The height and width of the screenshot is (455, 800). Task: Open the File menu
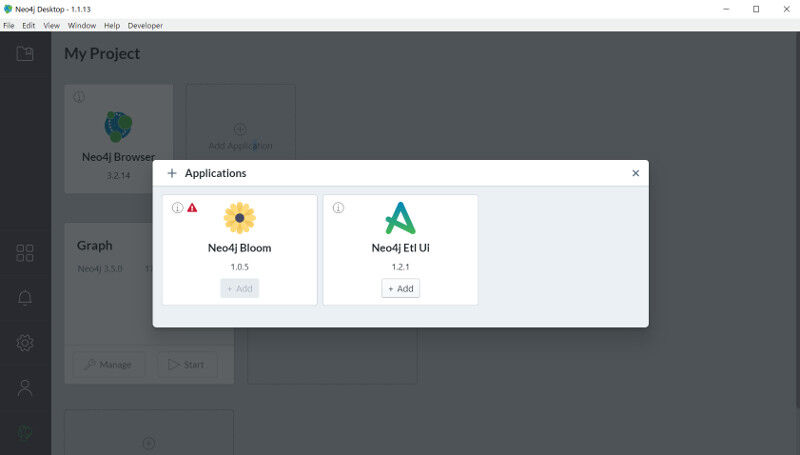(x=9, y=26)
